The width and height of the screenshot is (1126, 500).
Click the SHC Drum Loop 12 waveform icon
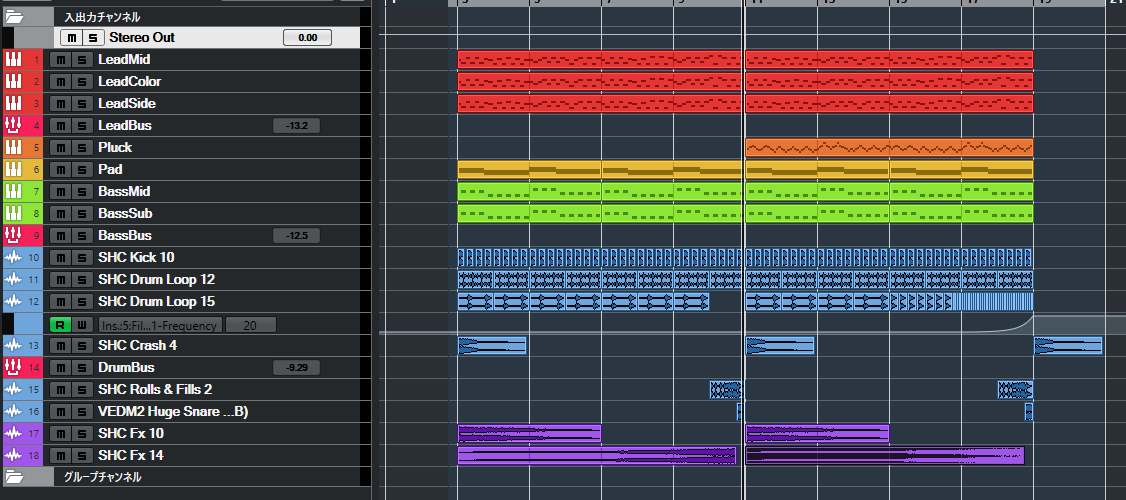[x=13, y=279]
